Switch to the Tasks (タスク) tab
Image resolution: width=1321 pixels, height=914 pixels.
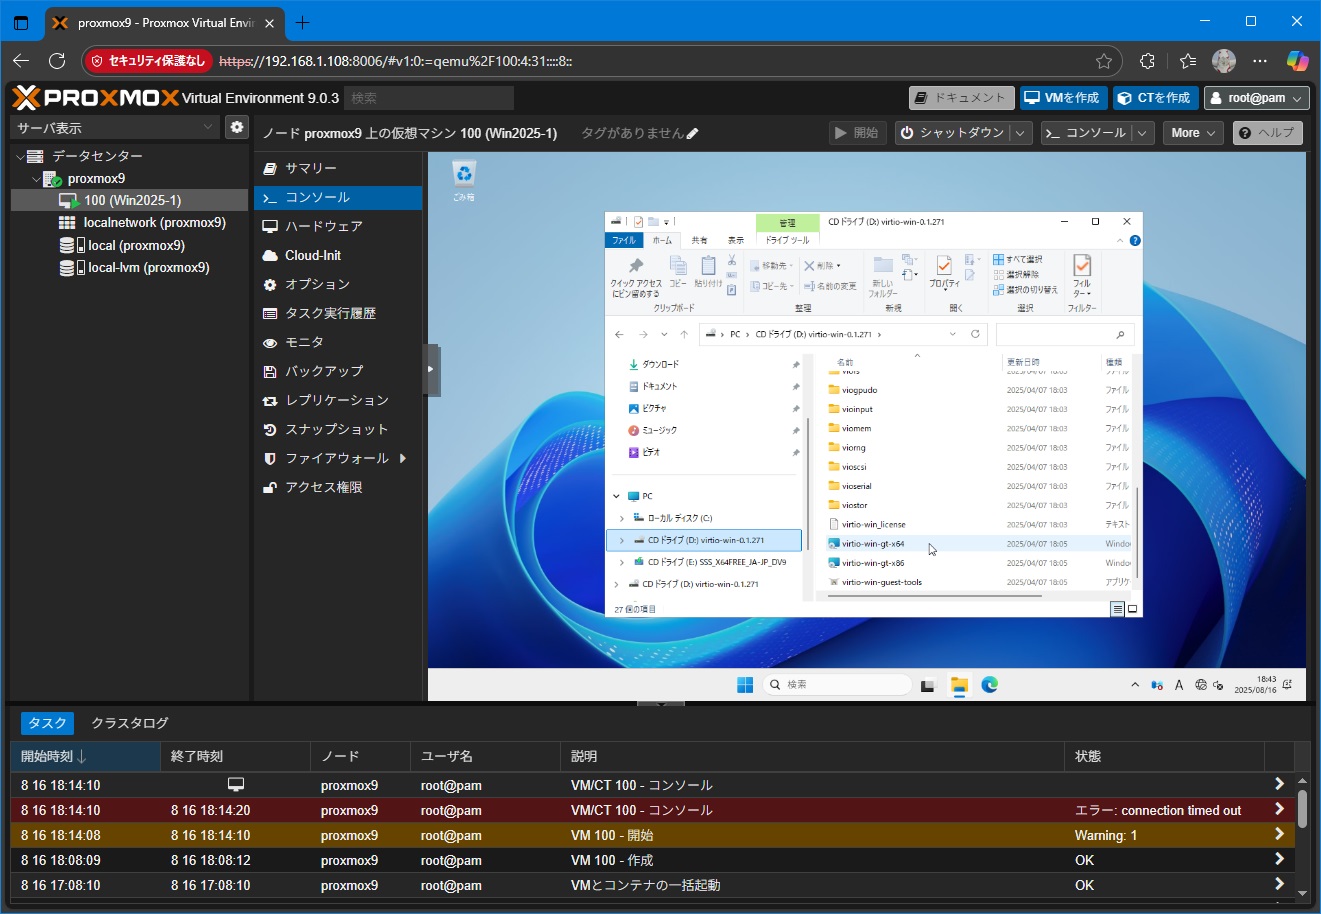pyautogui.click(x=47, y=723)
